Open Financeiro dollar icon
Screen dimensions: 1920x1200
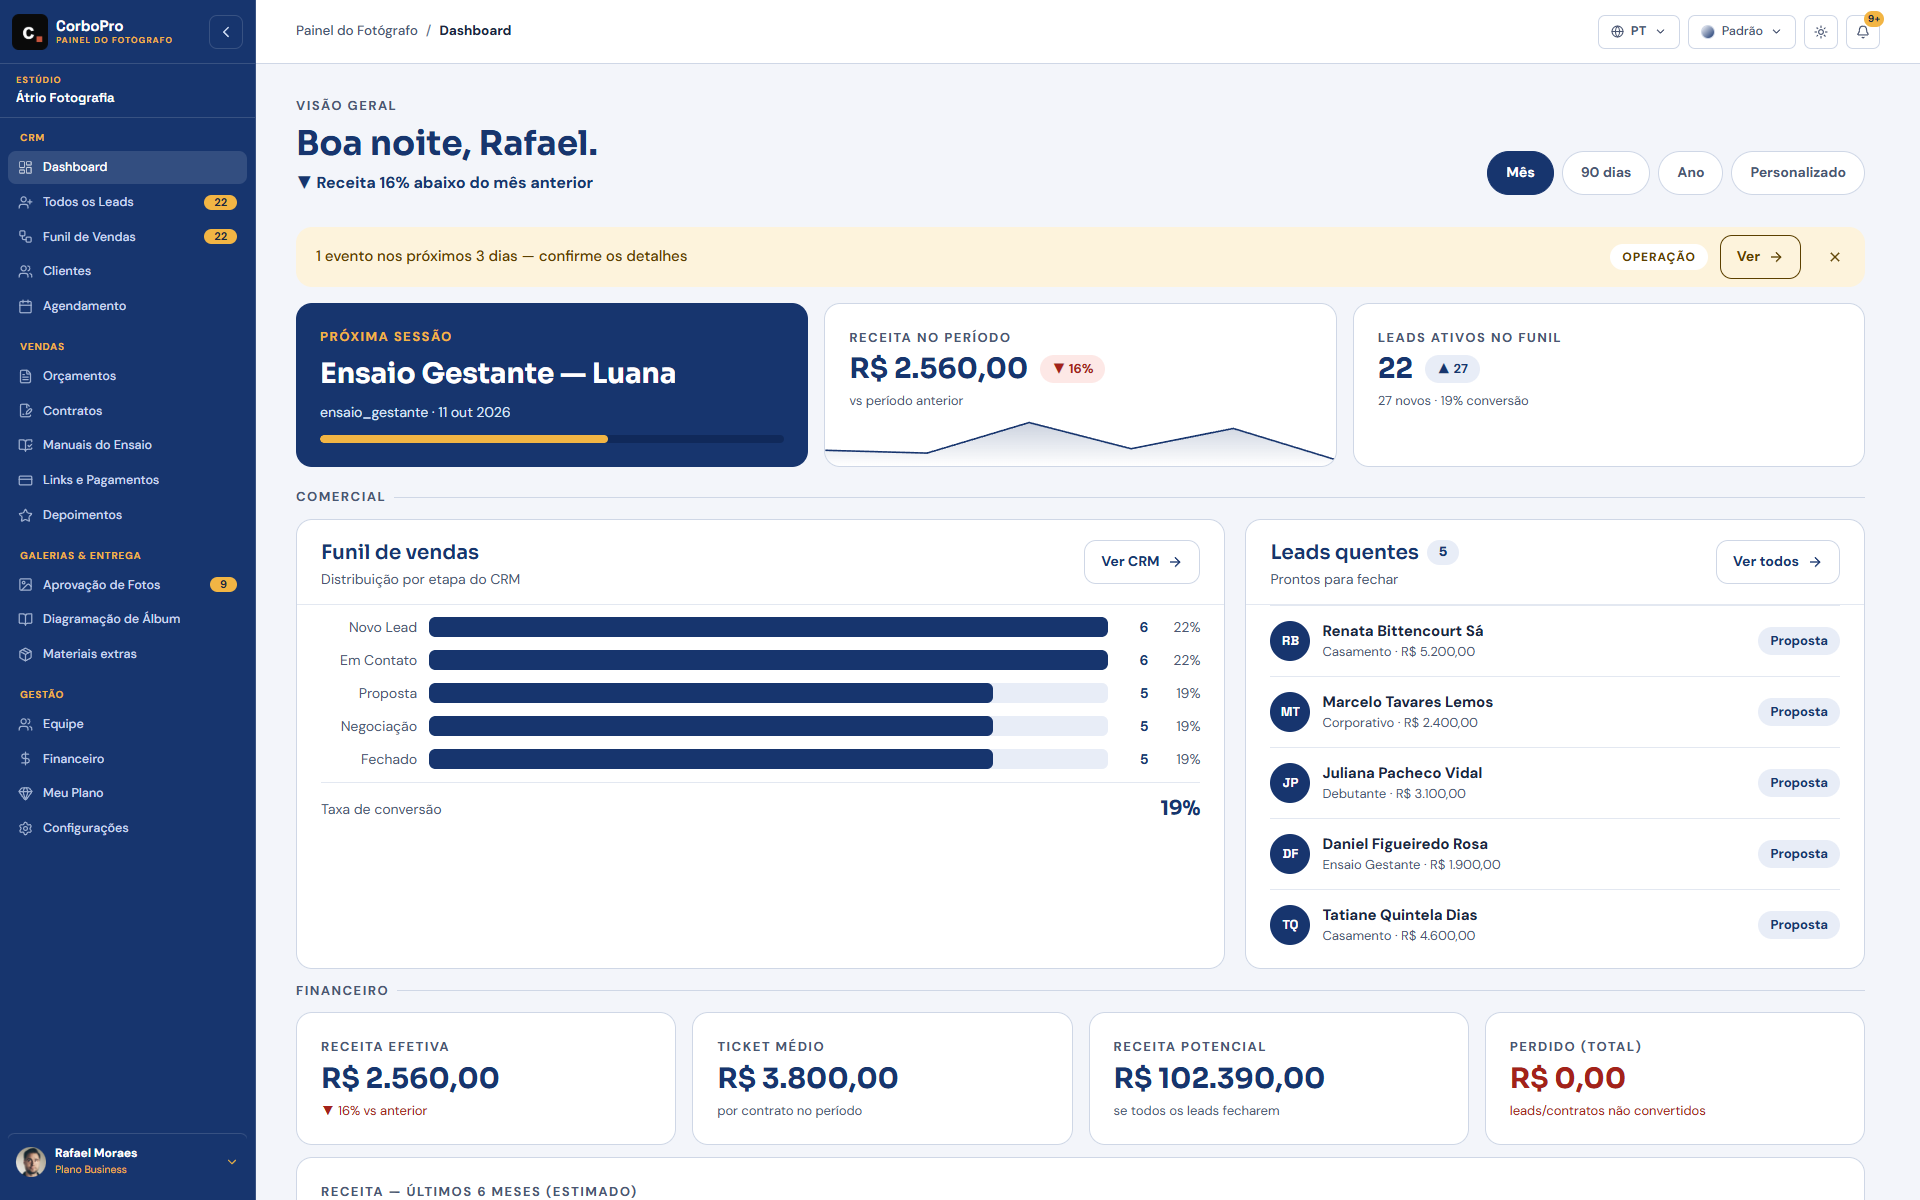[x=26, y=759]
